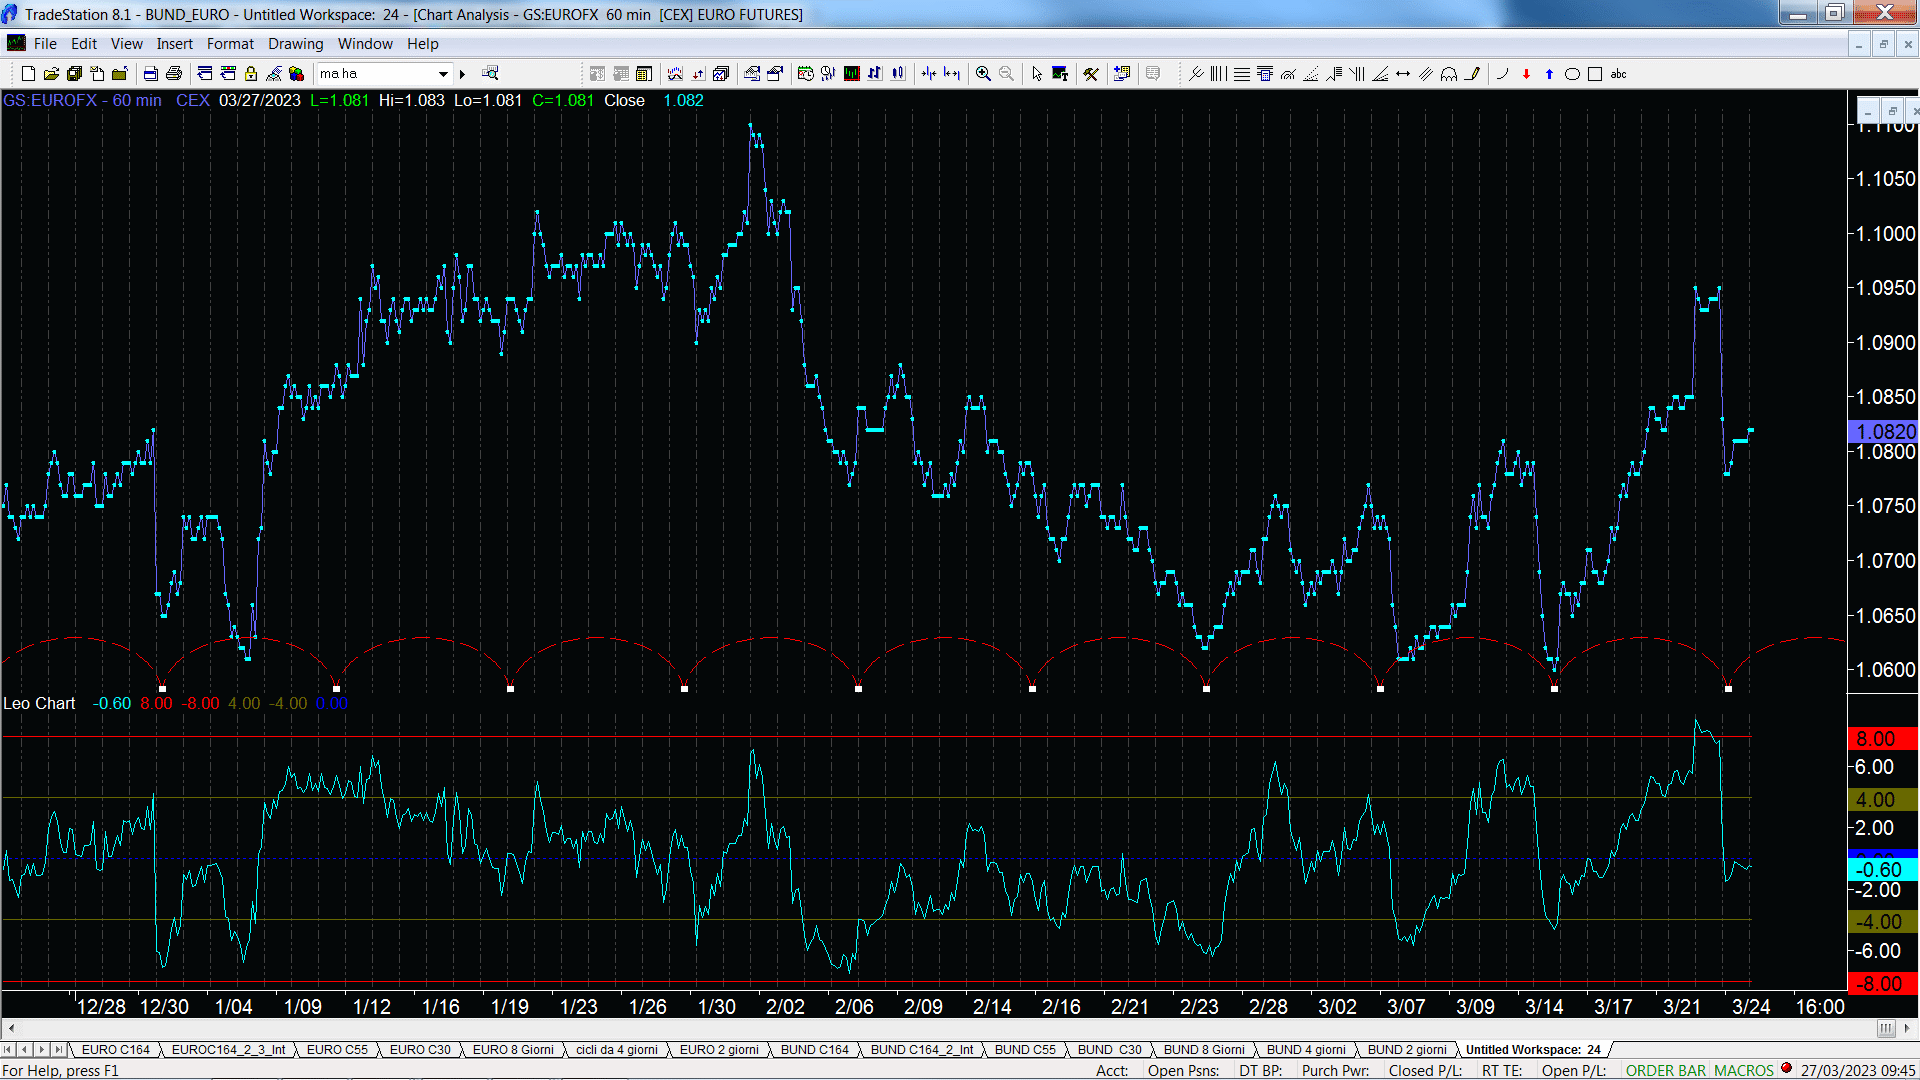Image resolution: width=1920 pixels, height=1080 pixels.
Task: Click the Print preview icon
Action: pos(150,74)
